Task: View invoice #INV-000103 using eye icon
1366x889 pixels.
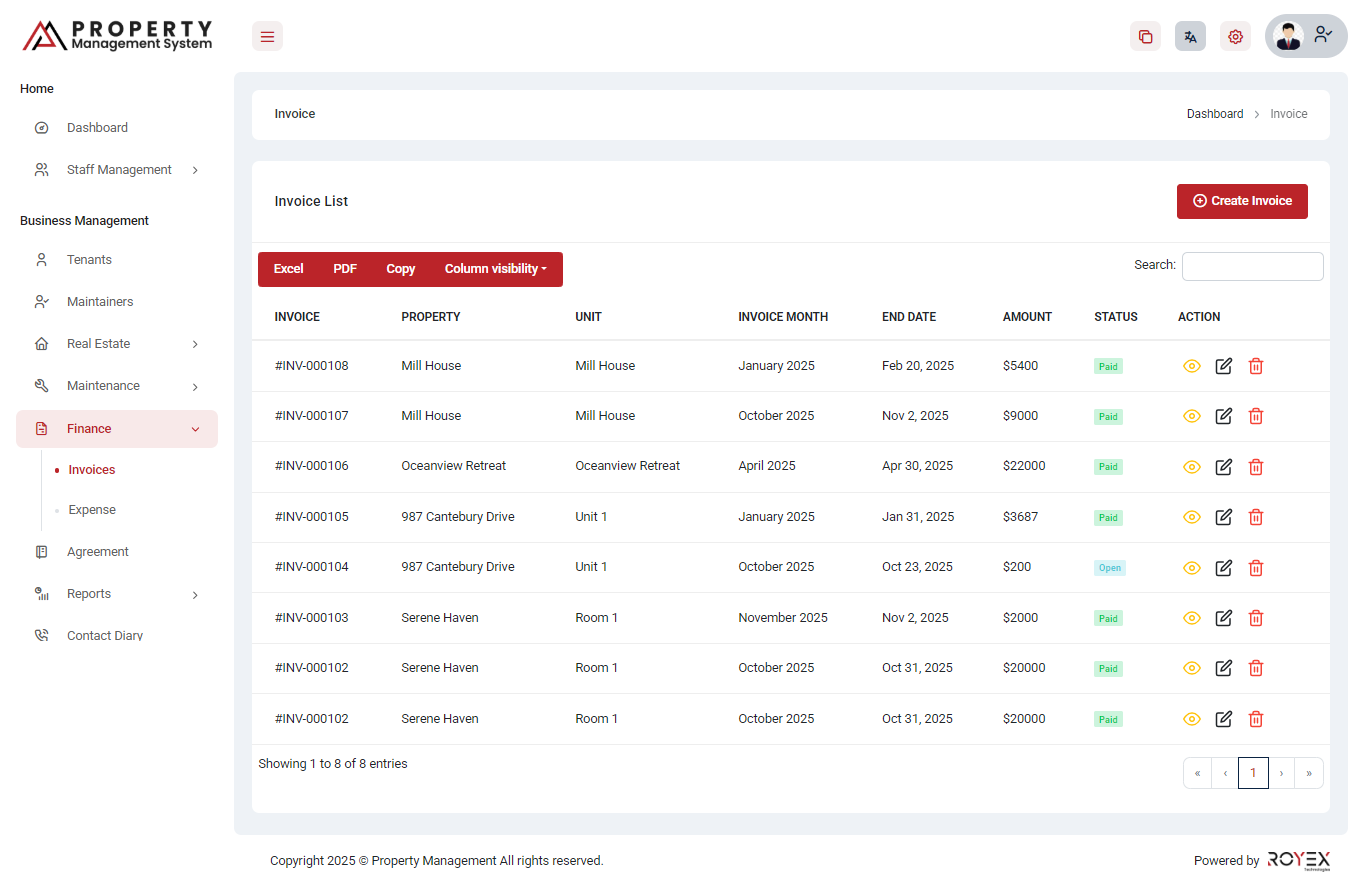Action: point(1191,618)
